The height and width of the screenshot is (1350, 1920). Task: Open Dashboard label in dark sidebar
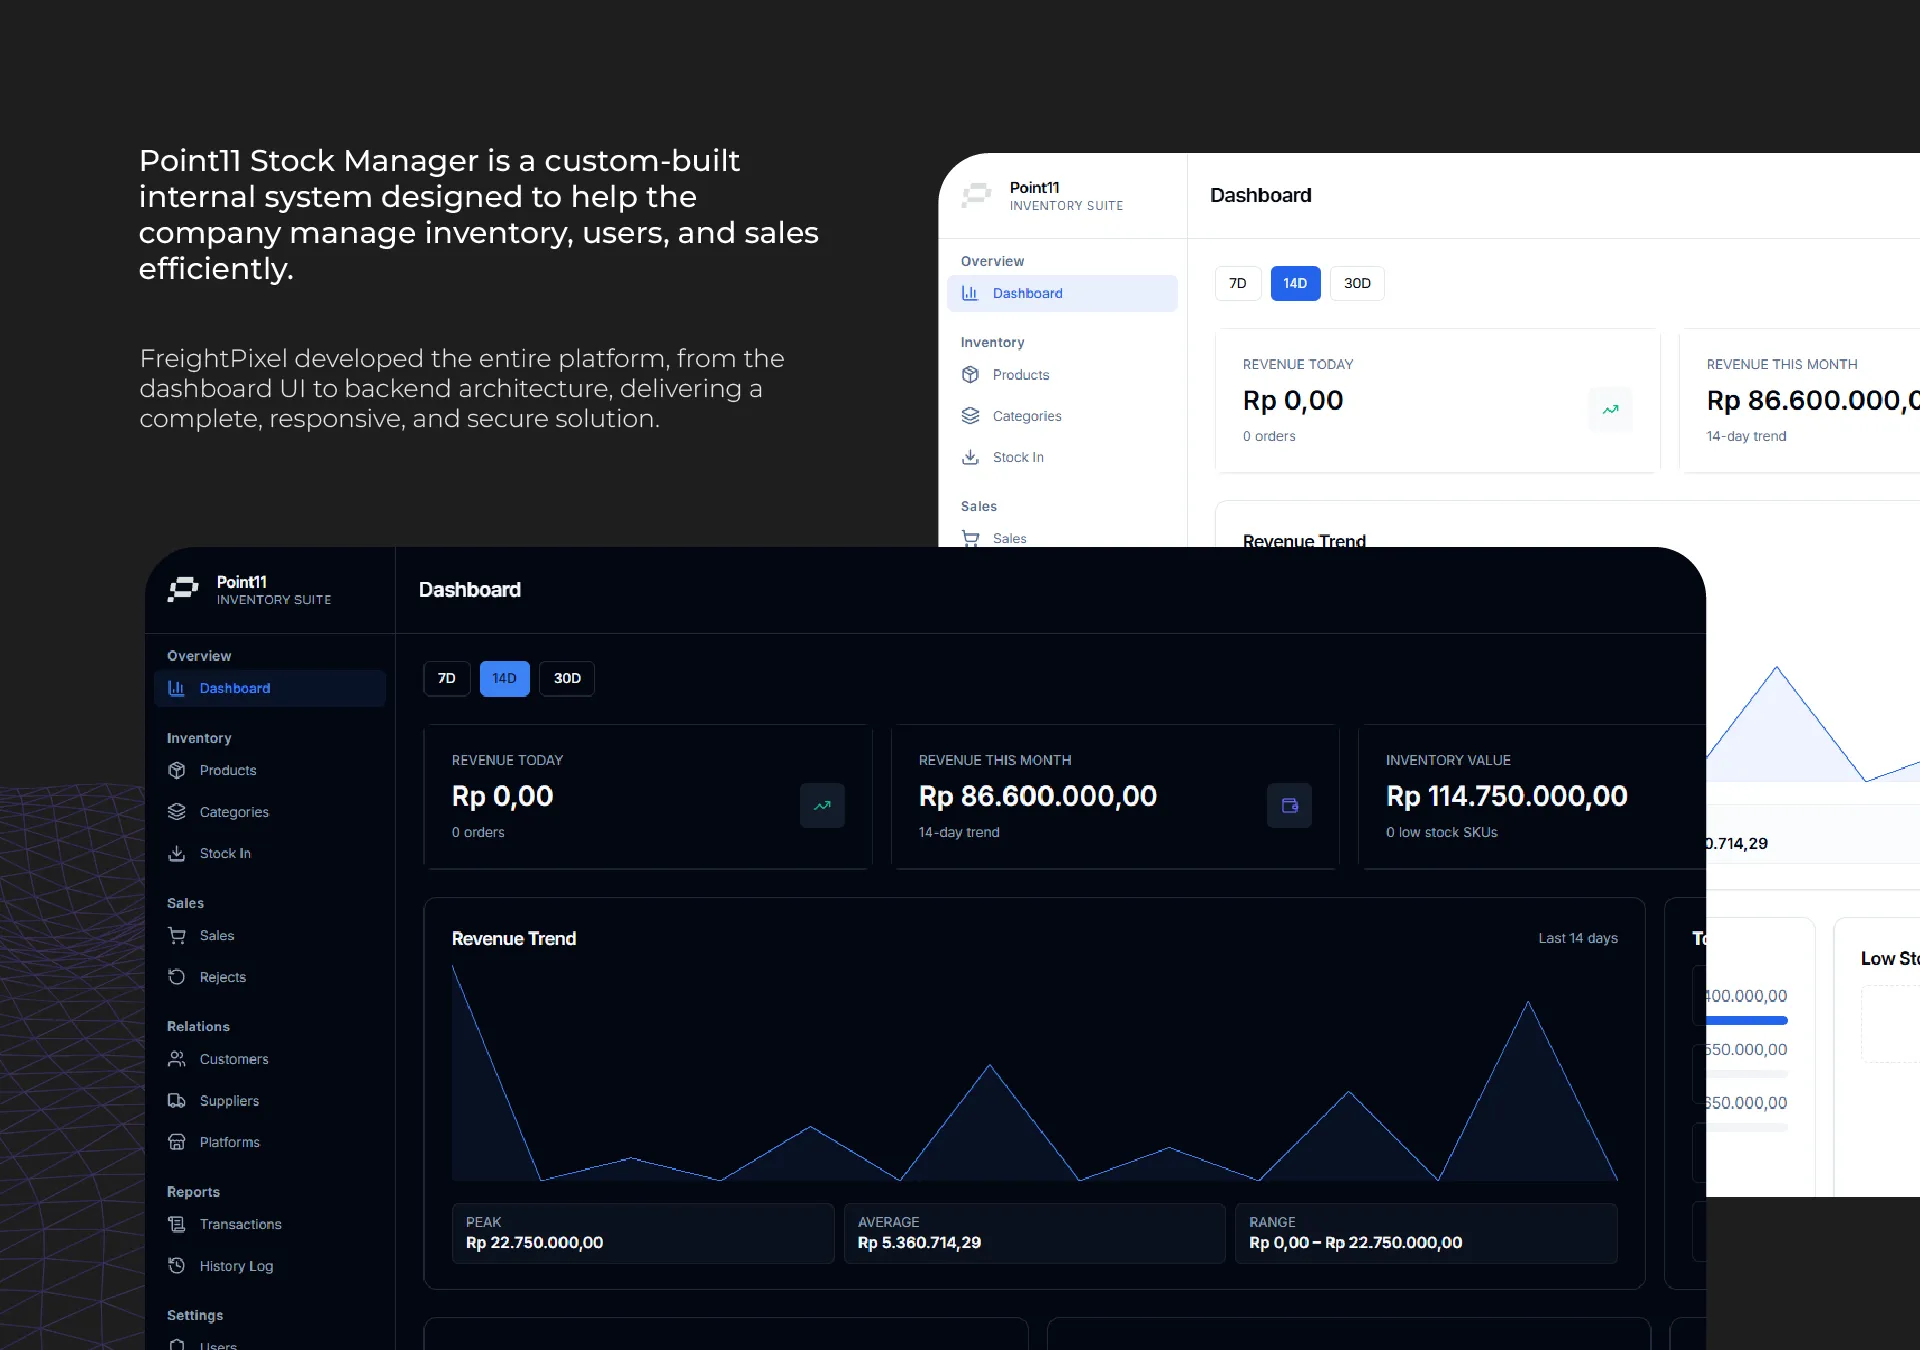[x=235, y=688]
